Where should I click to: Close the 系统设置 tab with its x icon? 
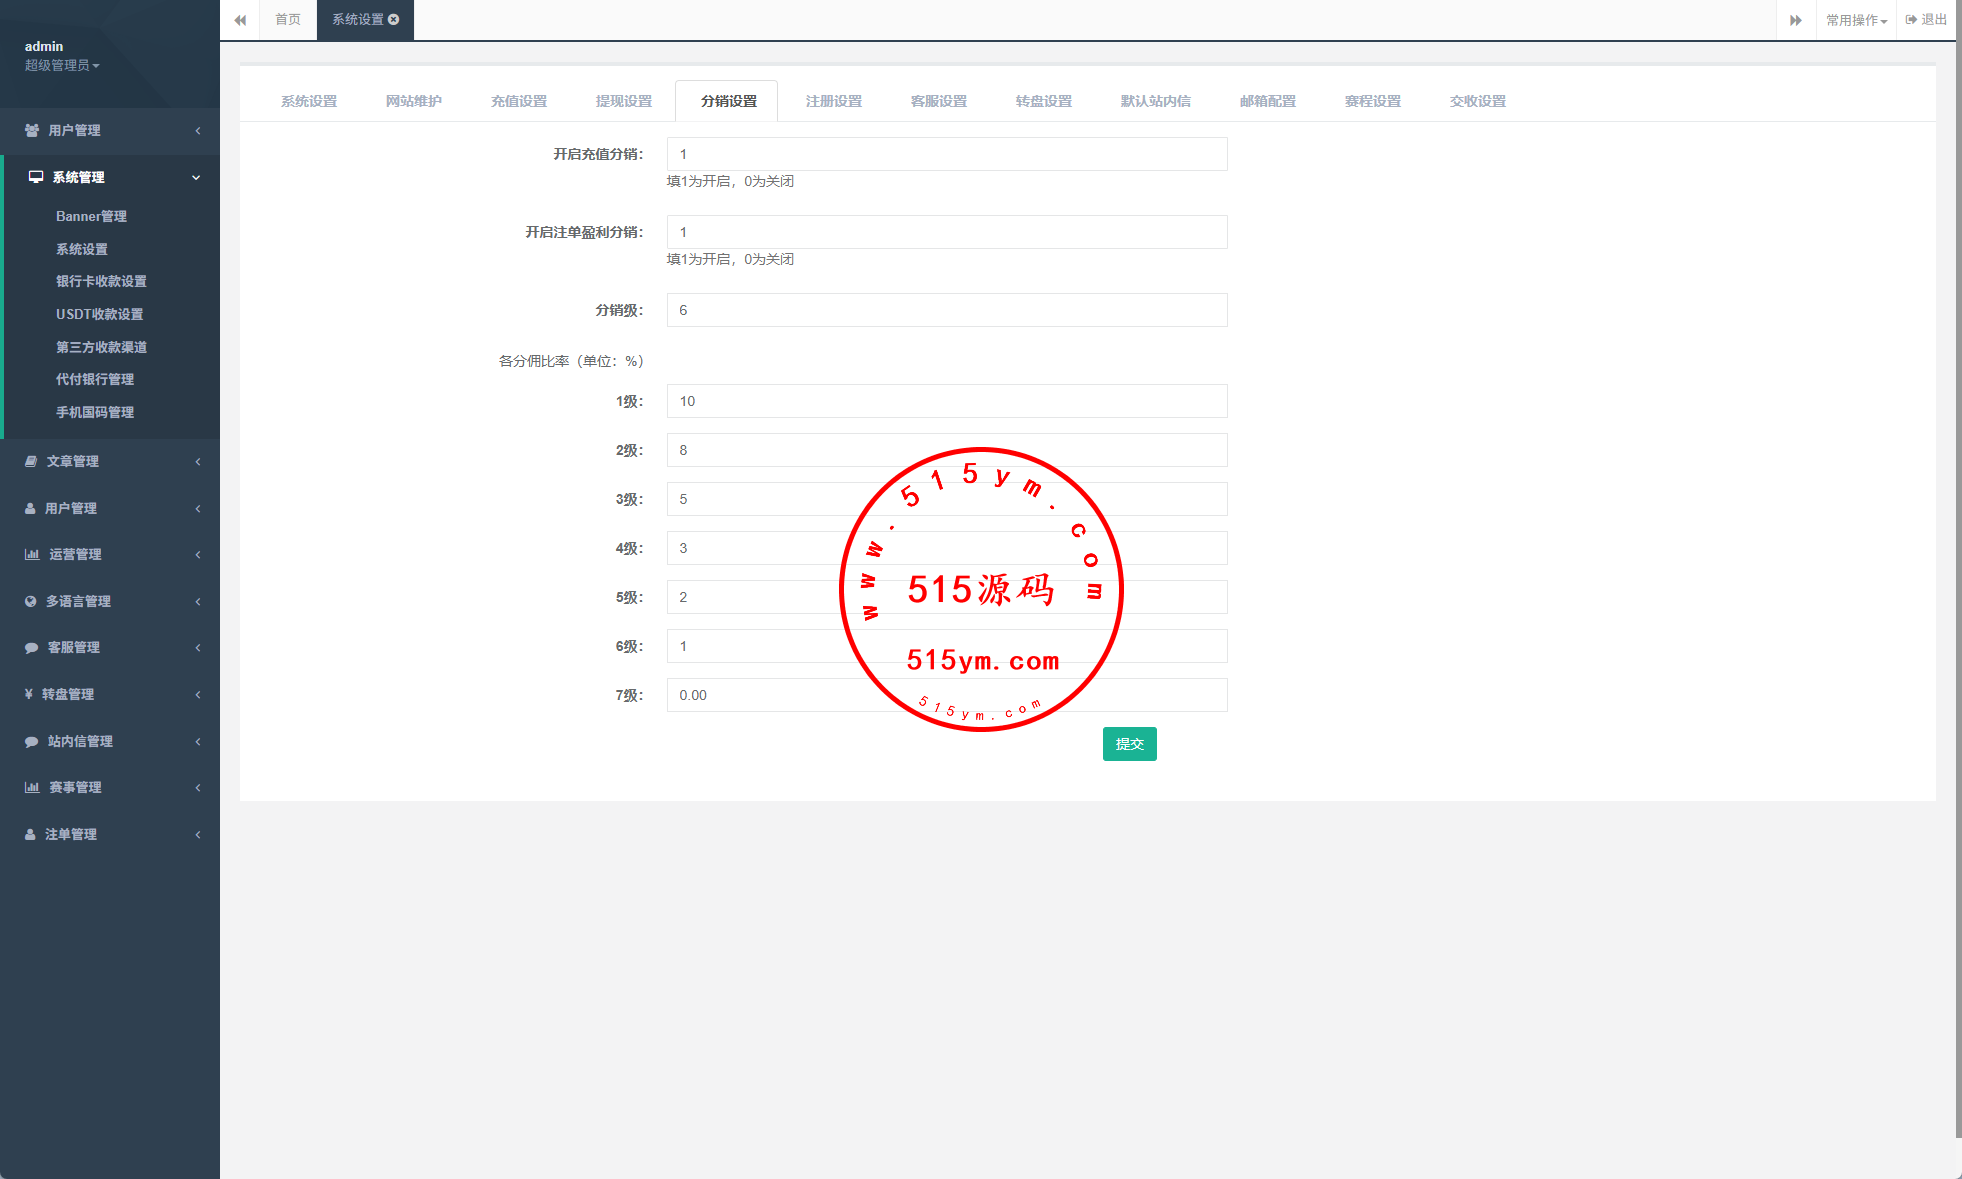394,19
